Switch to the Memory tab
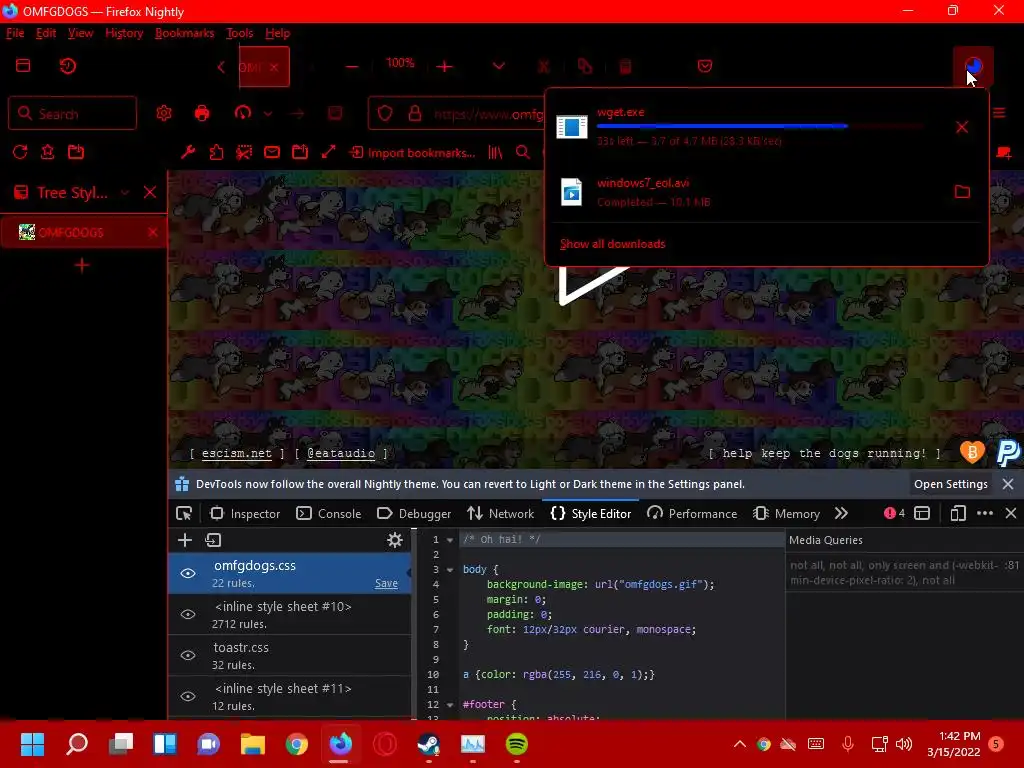1024x768 pixels. click(786, 513)
